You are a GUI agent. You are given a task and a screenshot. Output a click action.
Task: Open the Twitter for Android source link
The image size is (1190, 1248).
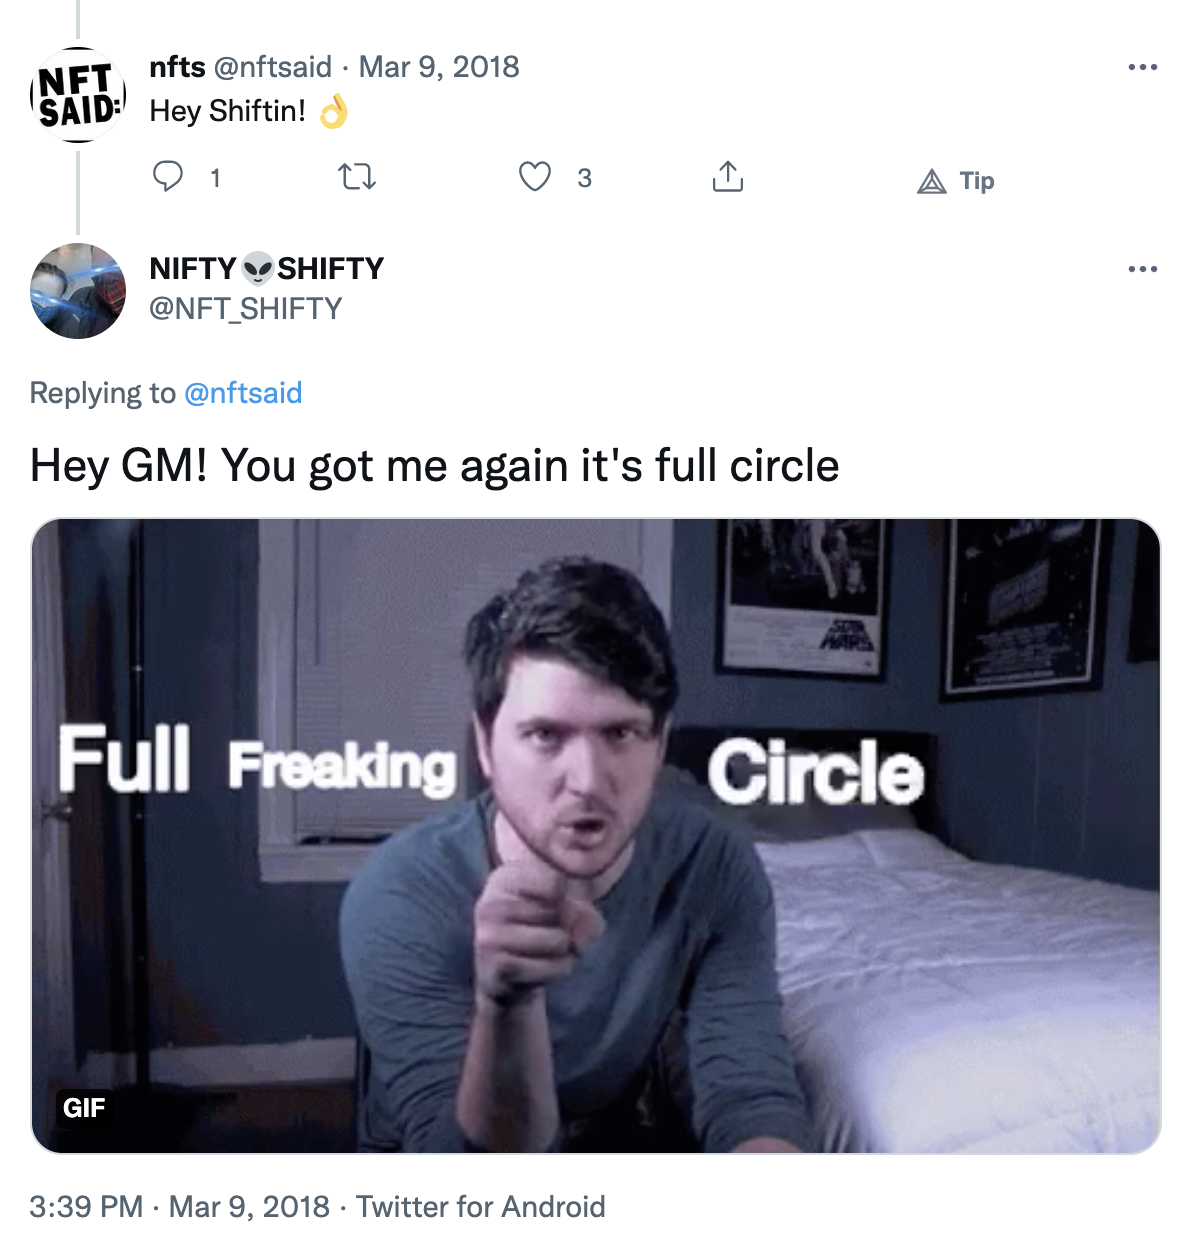pos(482,1207)
